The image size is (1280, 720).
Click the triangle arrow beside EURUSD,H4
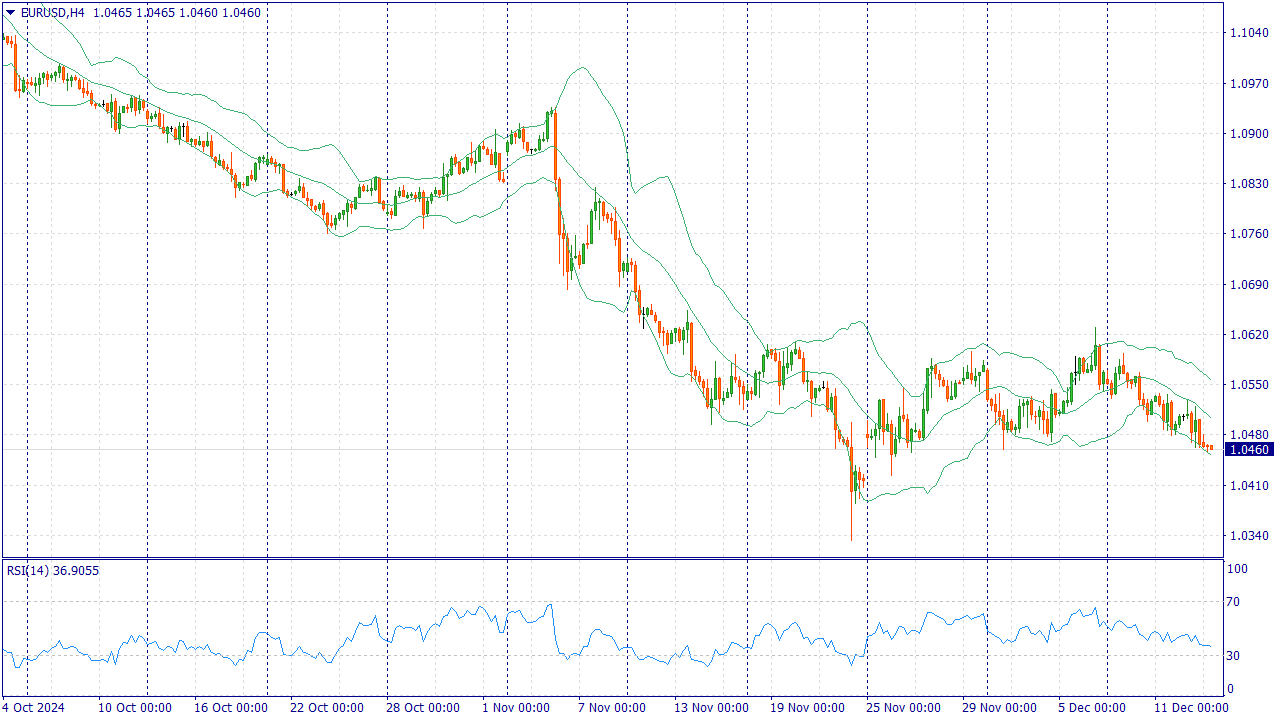(x=11, y=12)
